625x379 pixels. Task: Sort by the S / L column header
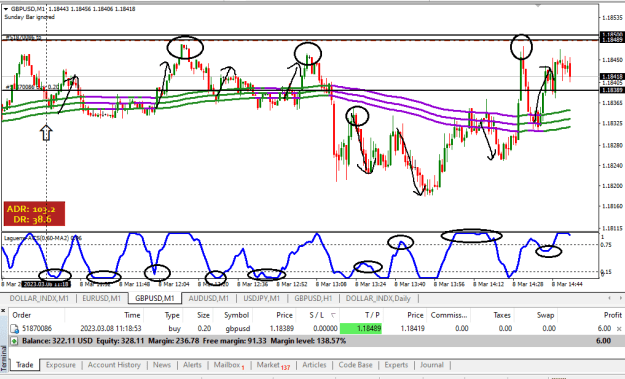[317, 315]
